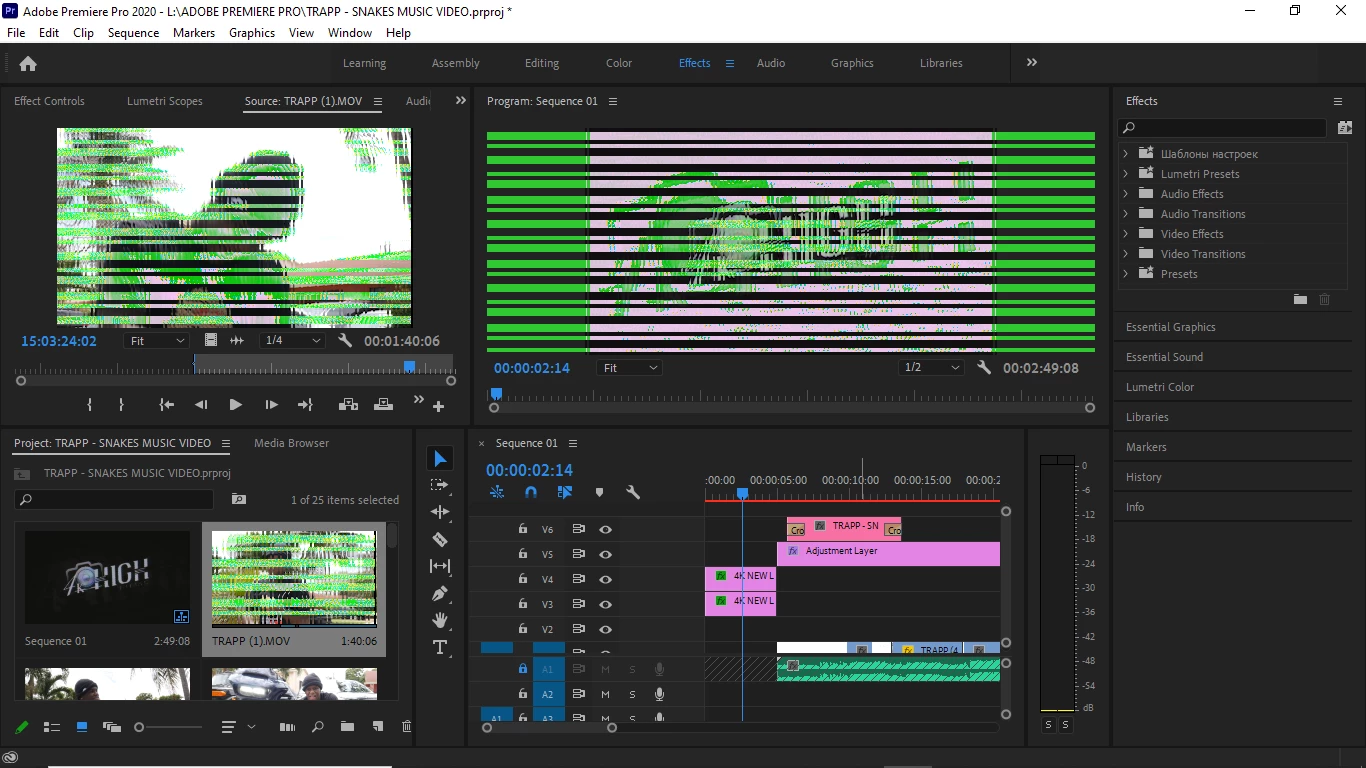Add marker in the timeline

(x=599, y=492)
